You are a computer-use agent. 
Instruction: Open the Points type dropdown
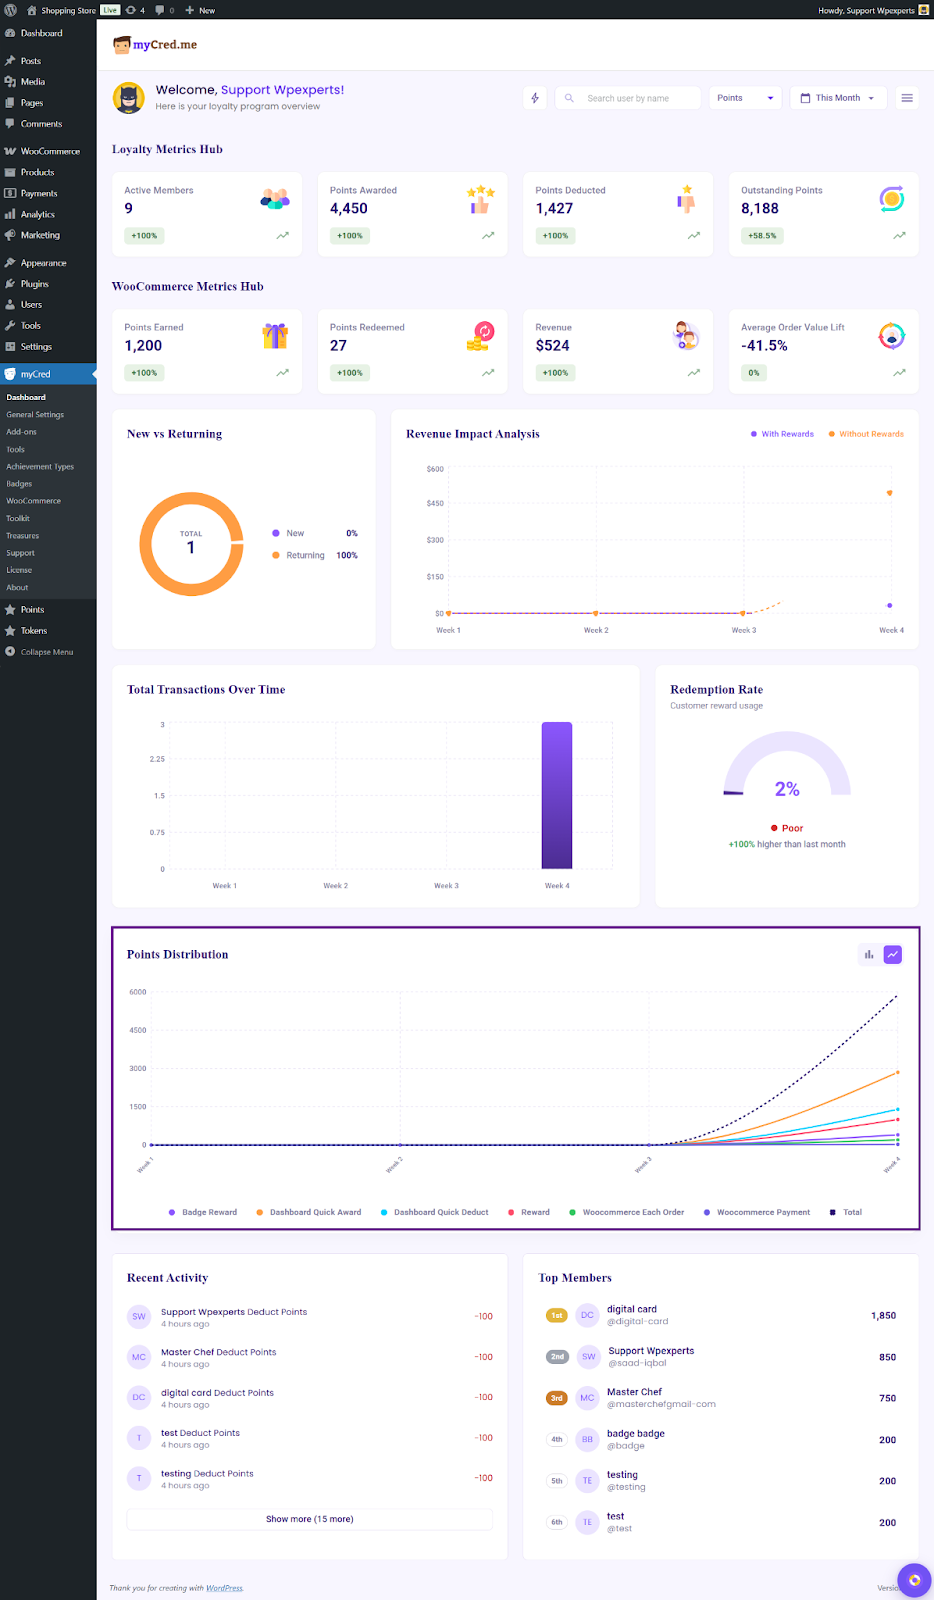coord(745,98)
